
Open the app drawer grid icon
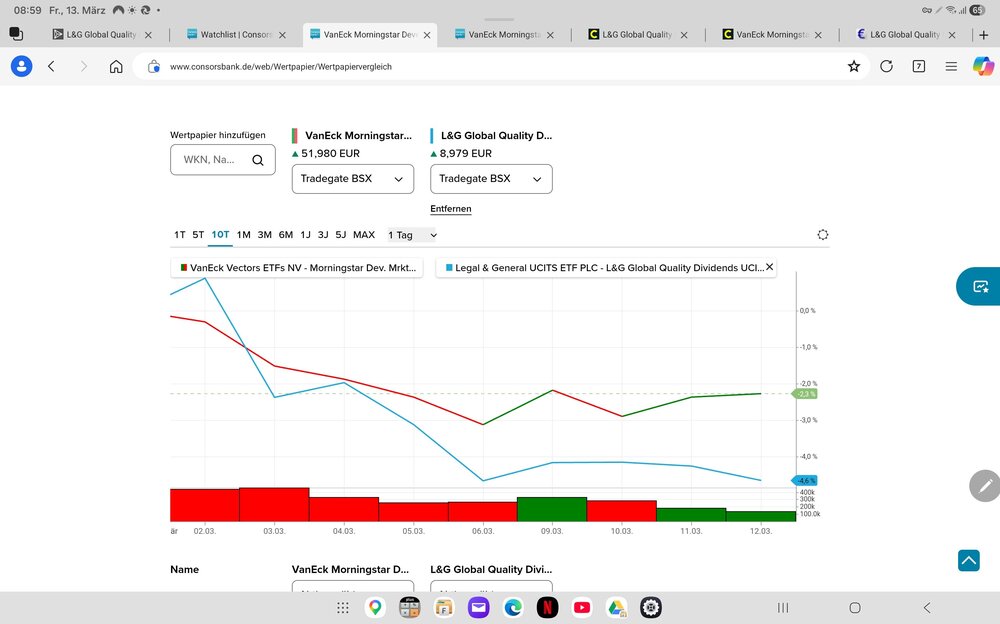click(x=342, y=608)
